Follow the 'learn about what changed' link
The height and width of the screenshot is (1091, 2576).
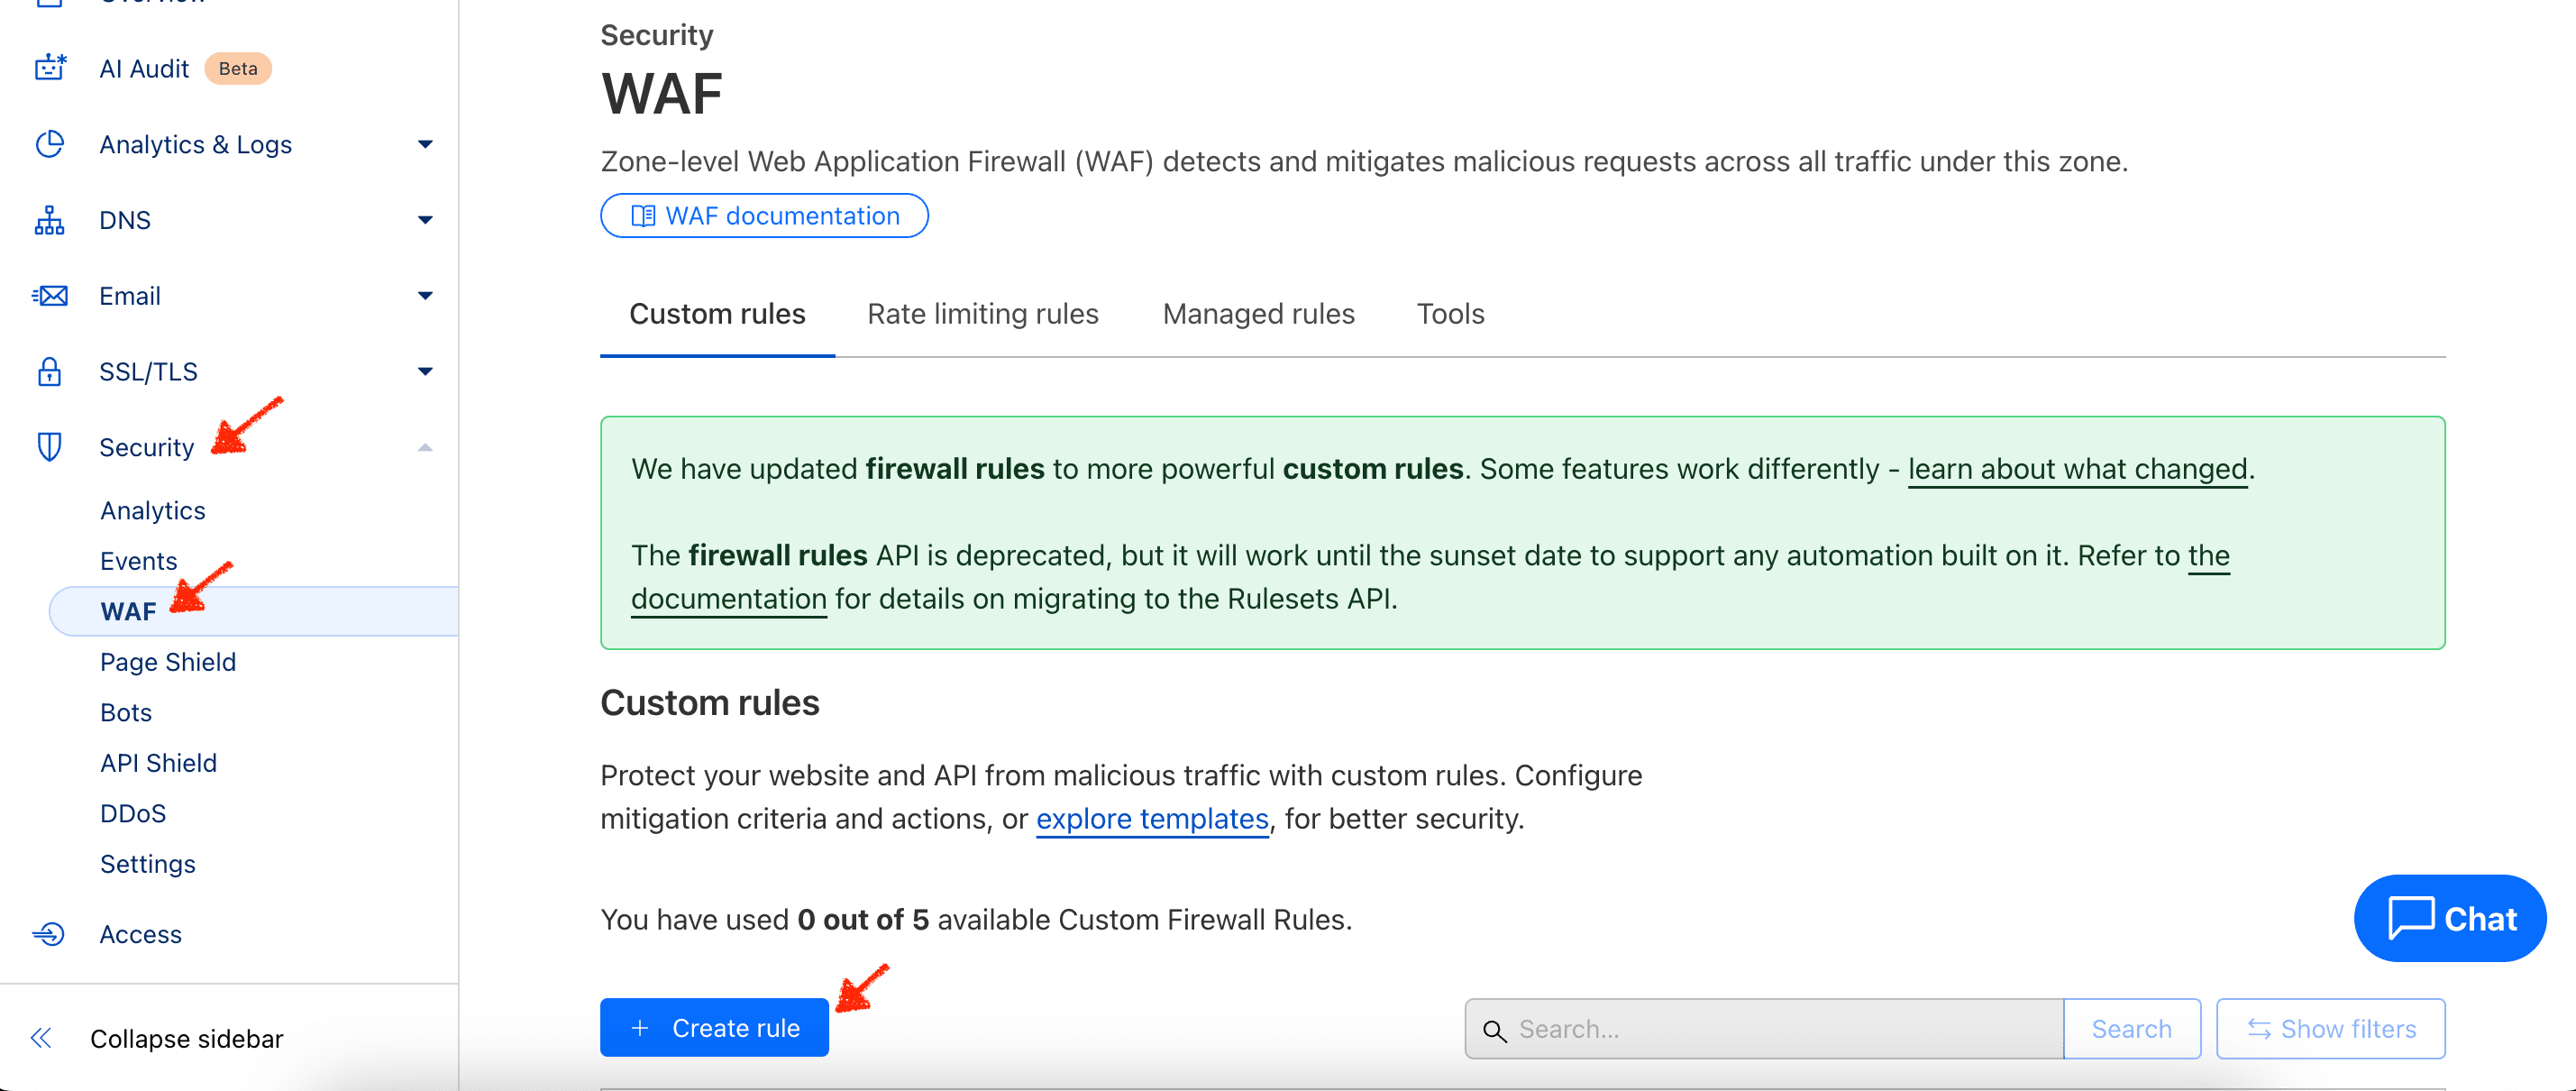[x=2077, y=469]
